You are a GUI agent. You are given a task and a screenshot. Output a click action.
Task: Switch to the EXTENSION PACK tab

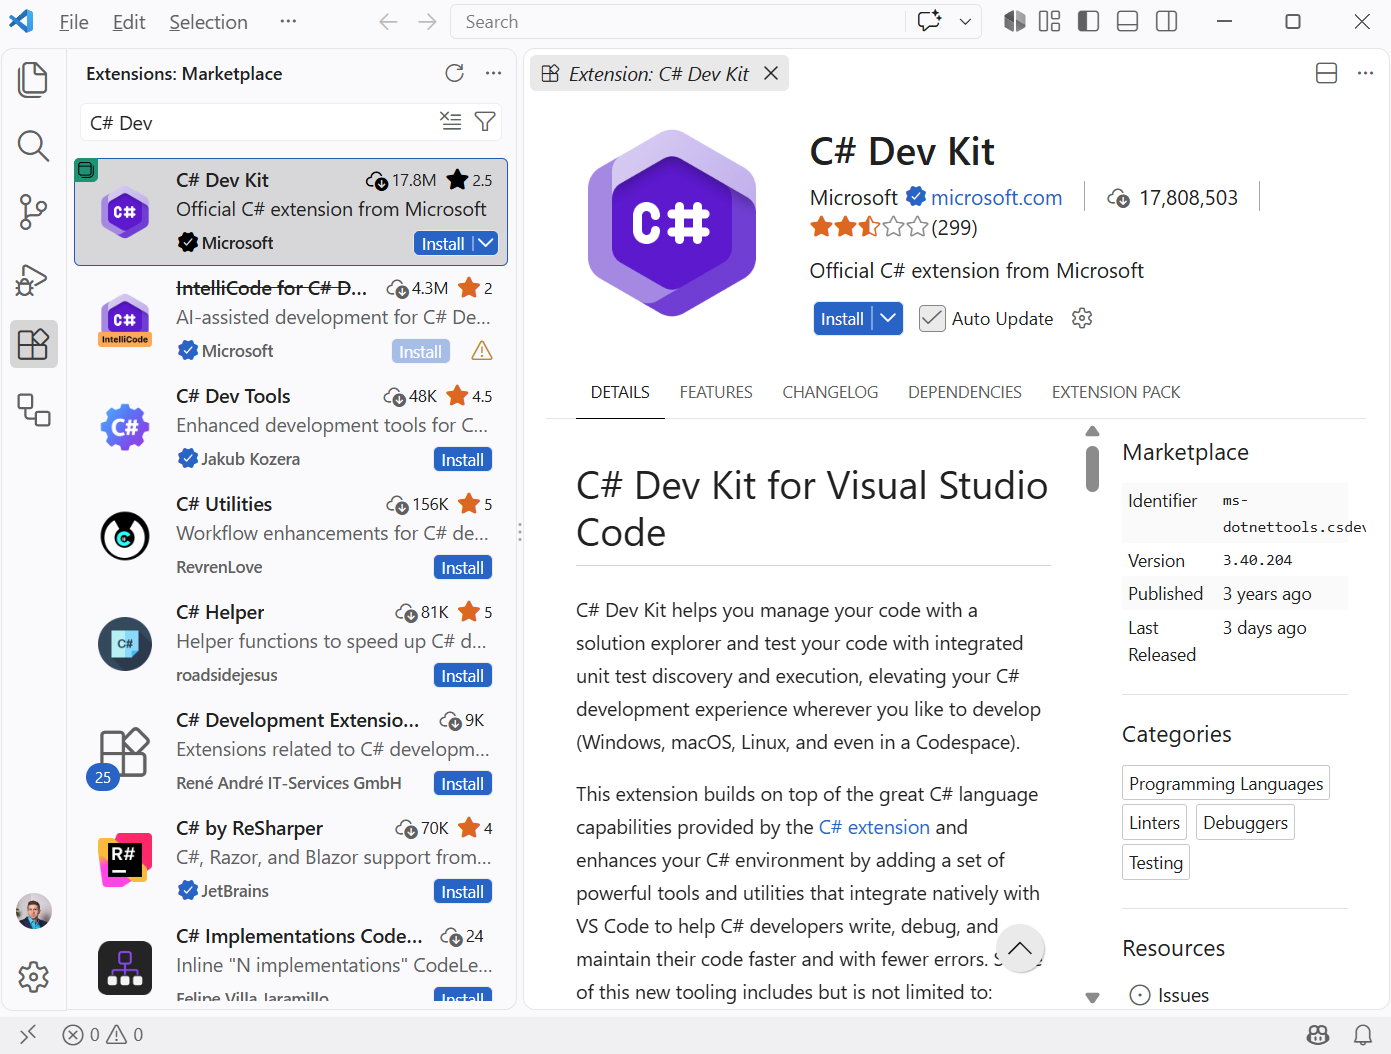tap(1116, 392)
